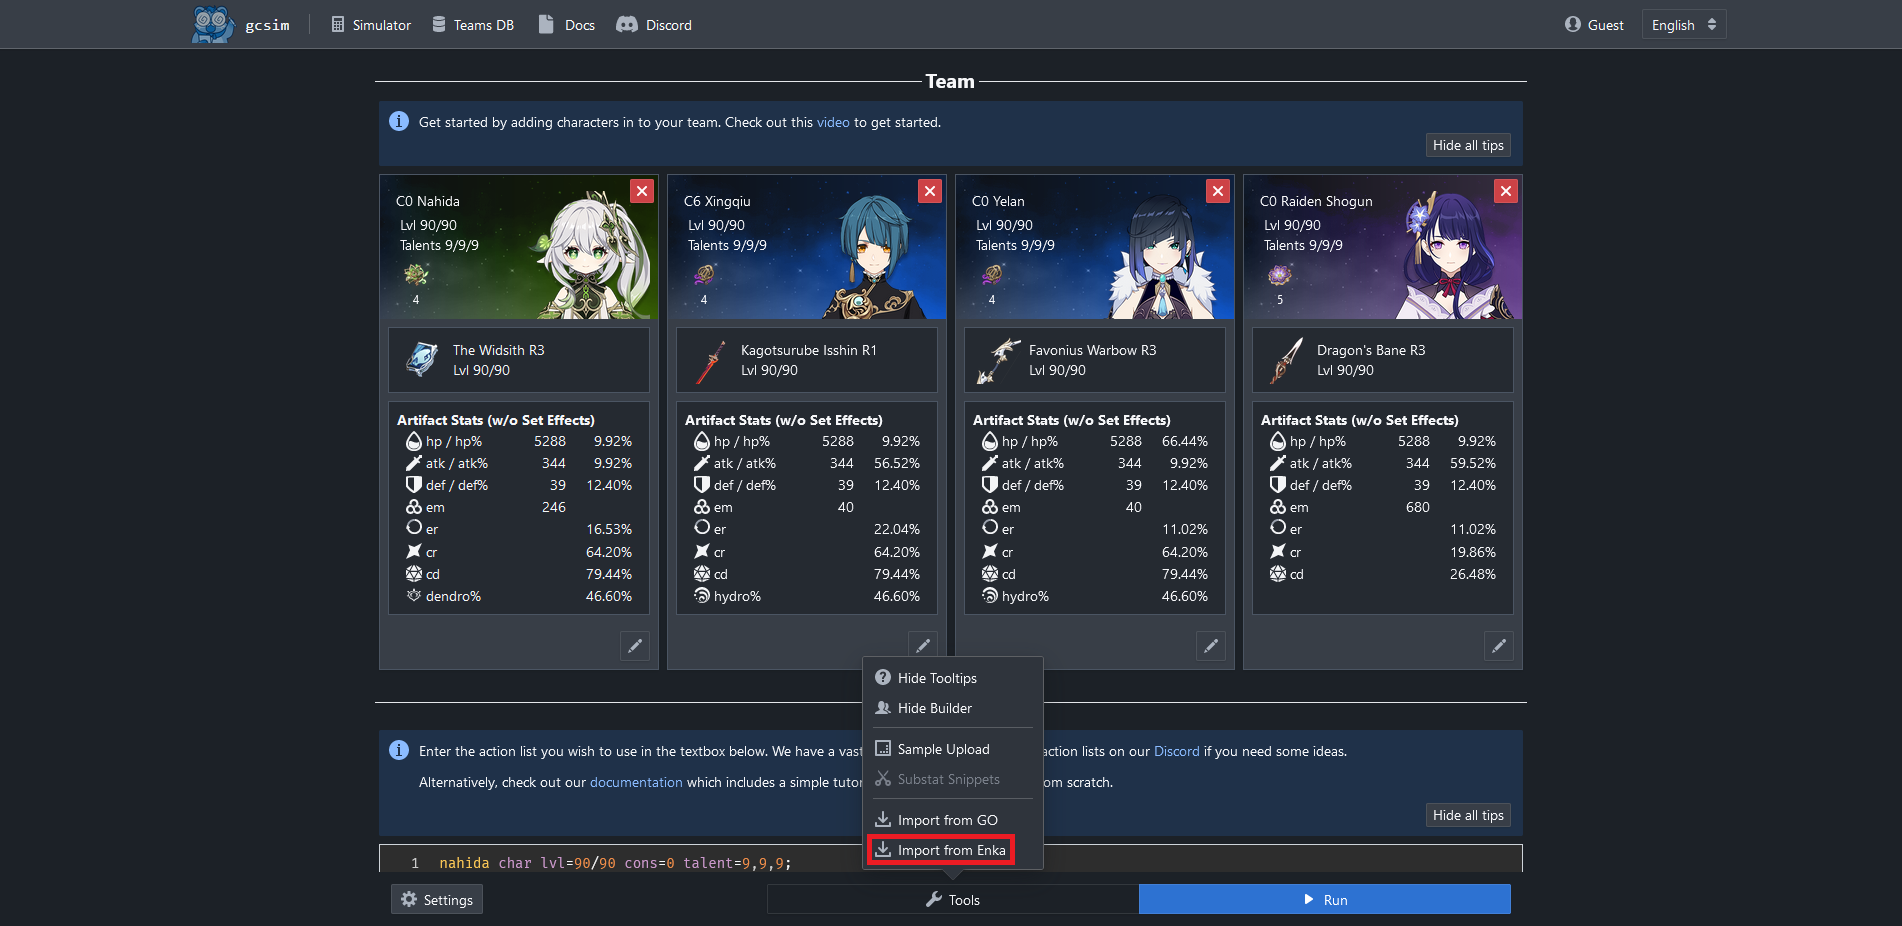
Task: Open the Settings button
Action: (437, 900)
